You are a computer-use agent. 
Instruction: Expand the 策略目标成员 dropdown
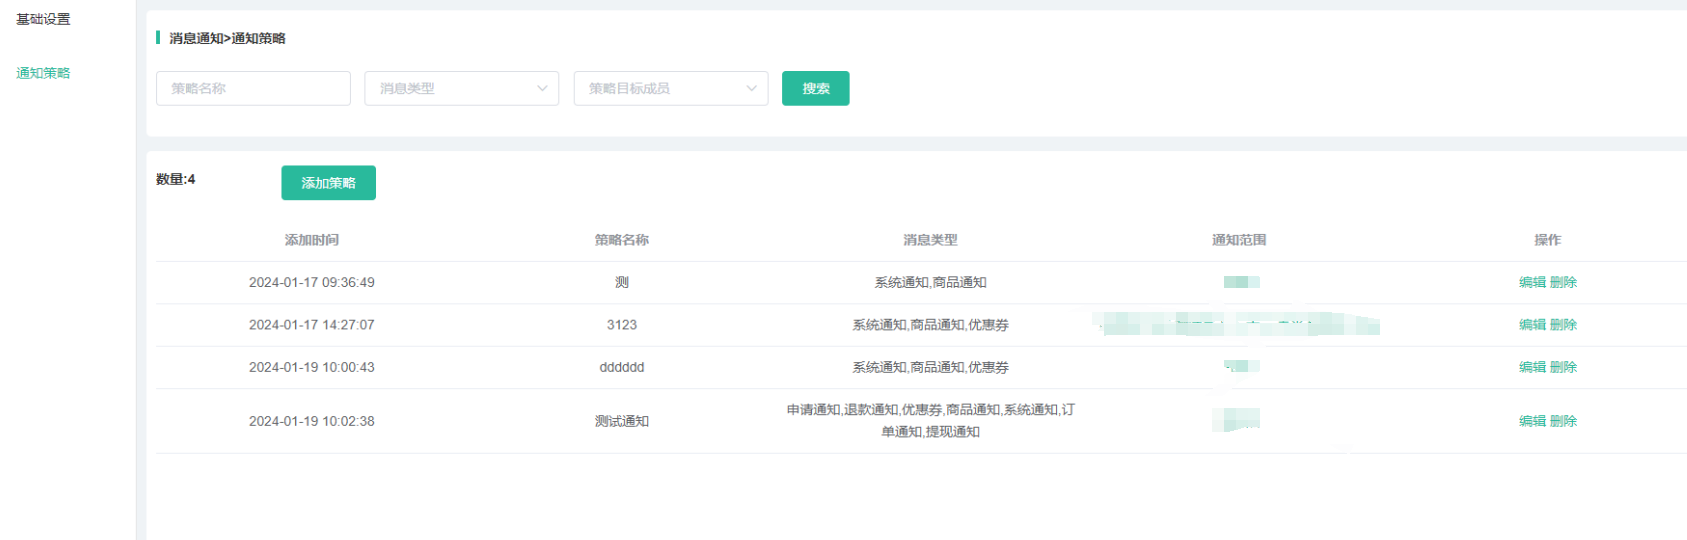(x=660, y=88)
